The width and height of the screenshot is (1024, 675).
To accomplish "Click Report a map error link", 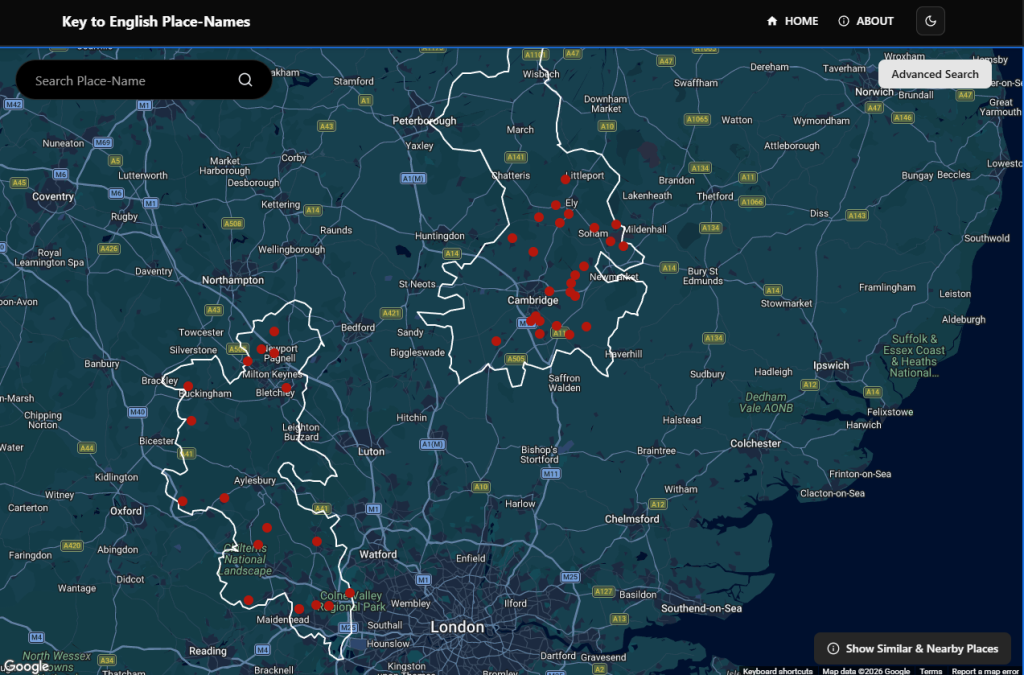I will [x=985, y=671].
